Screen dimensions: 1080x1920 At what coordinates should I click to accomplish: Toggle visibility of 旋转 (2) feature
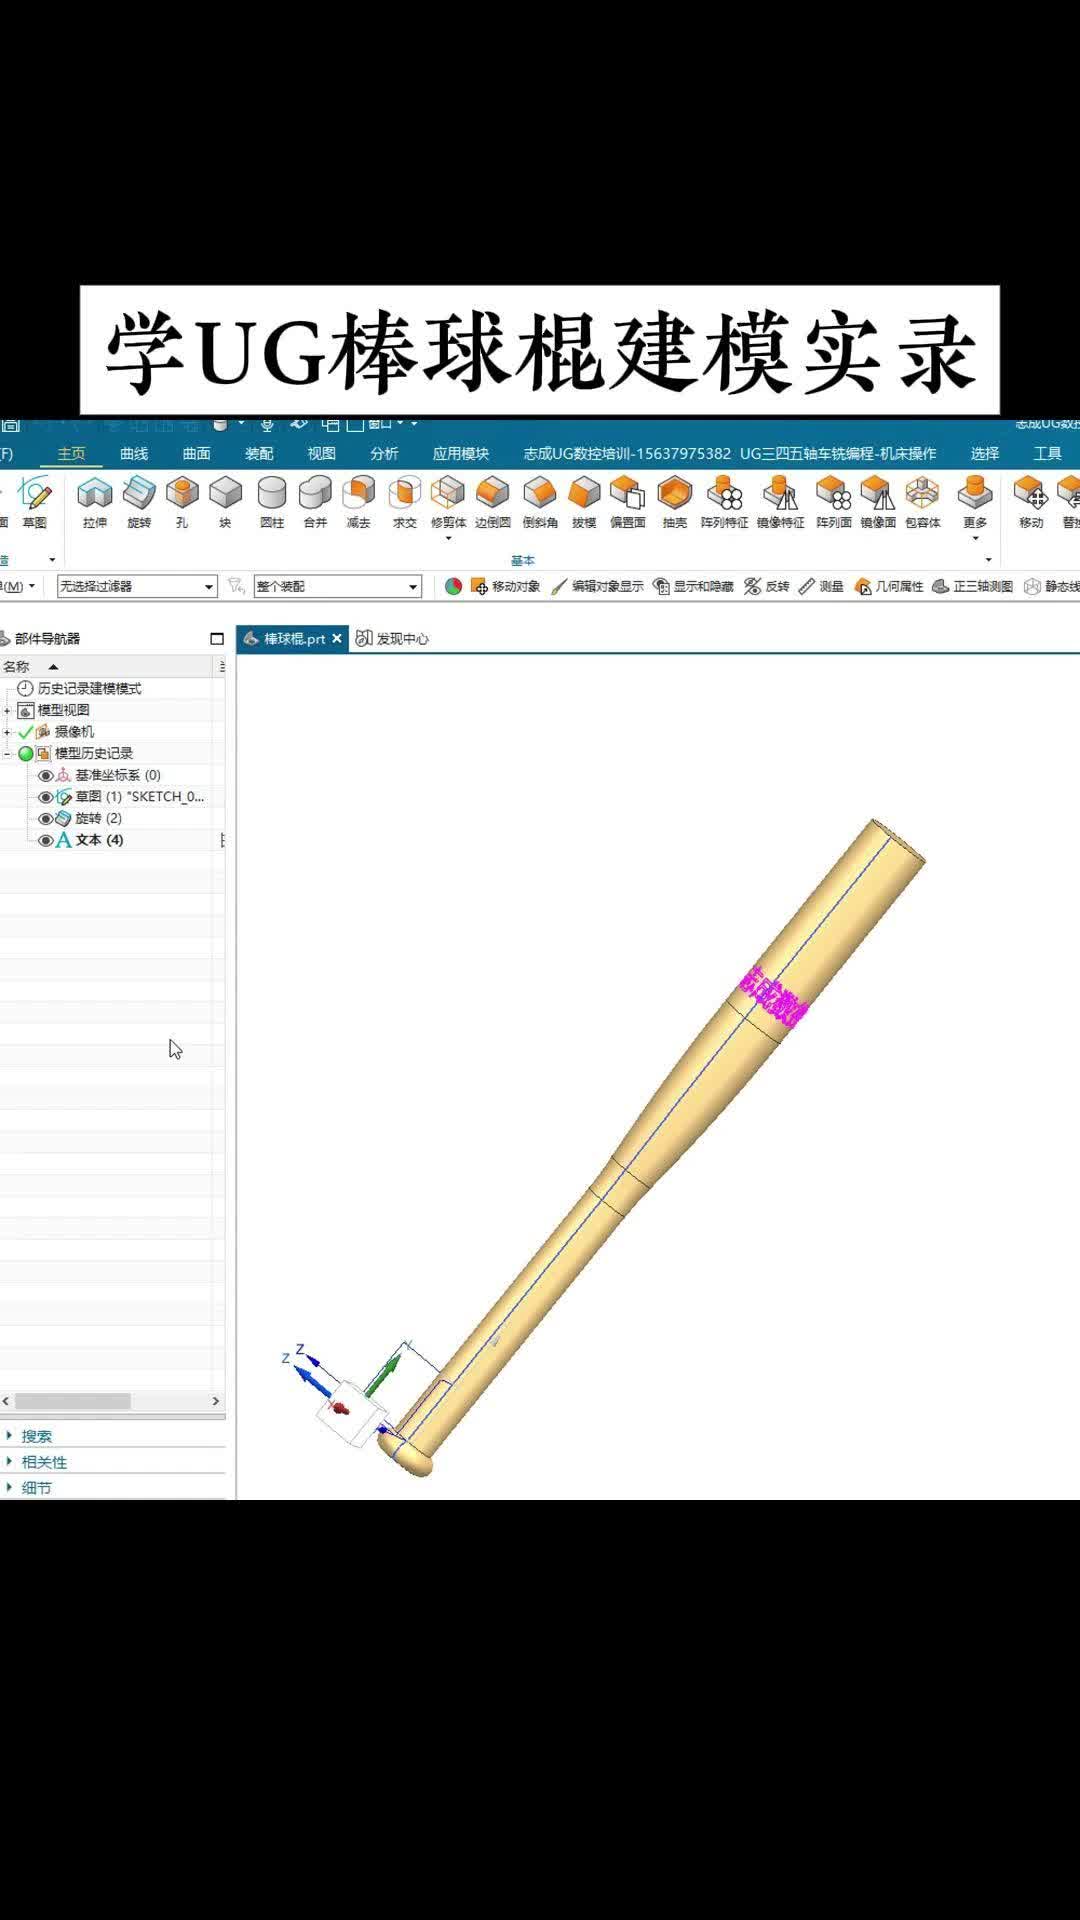point(45,819)
